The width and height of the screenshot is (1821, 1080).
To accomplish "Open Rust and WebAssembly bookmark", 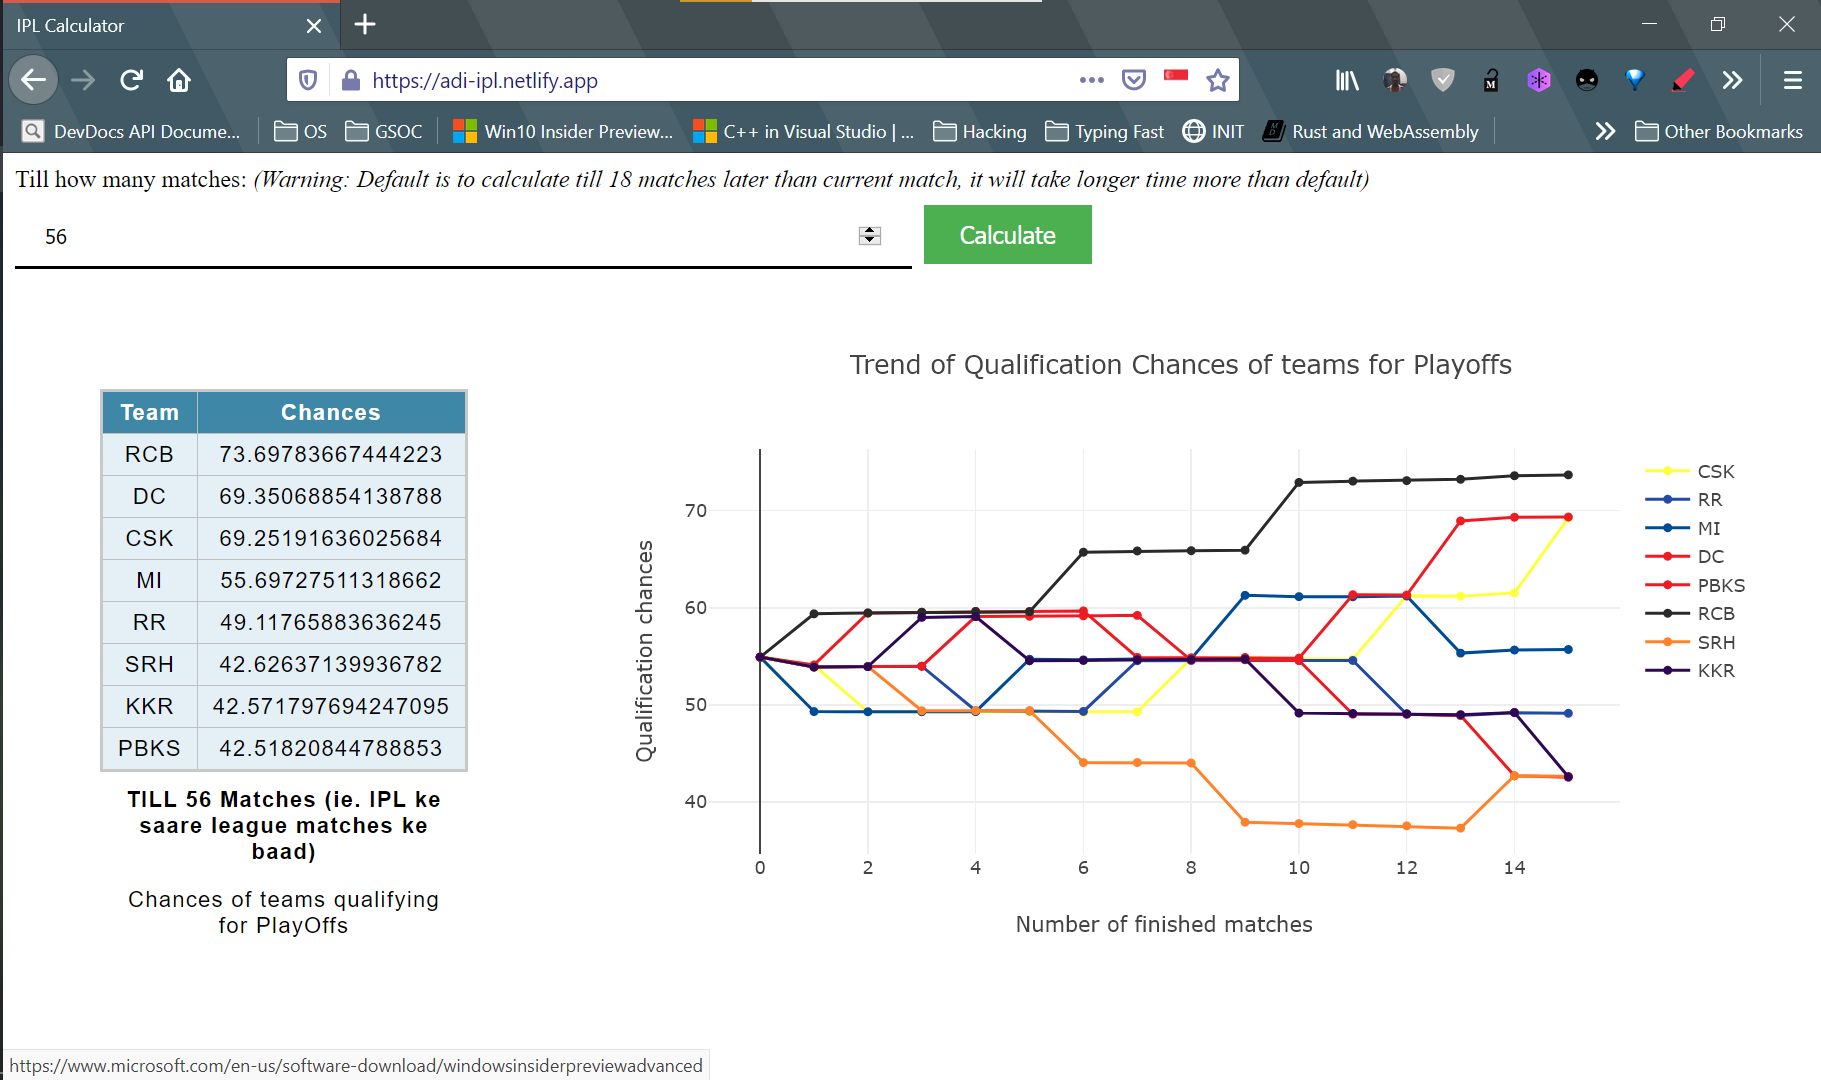I will click(x=1371, y=131).
